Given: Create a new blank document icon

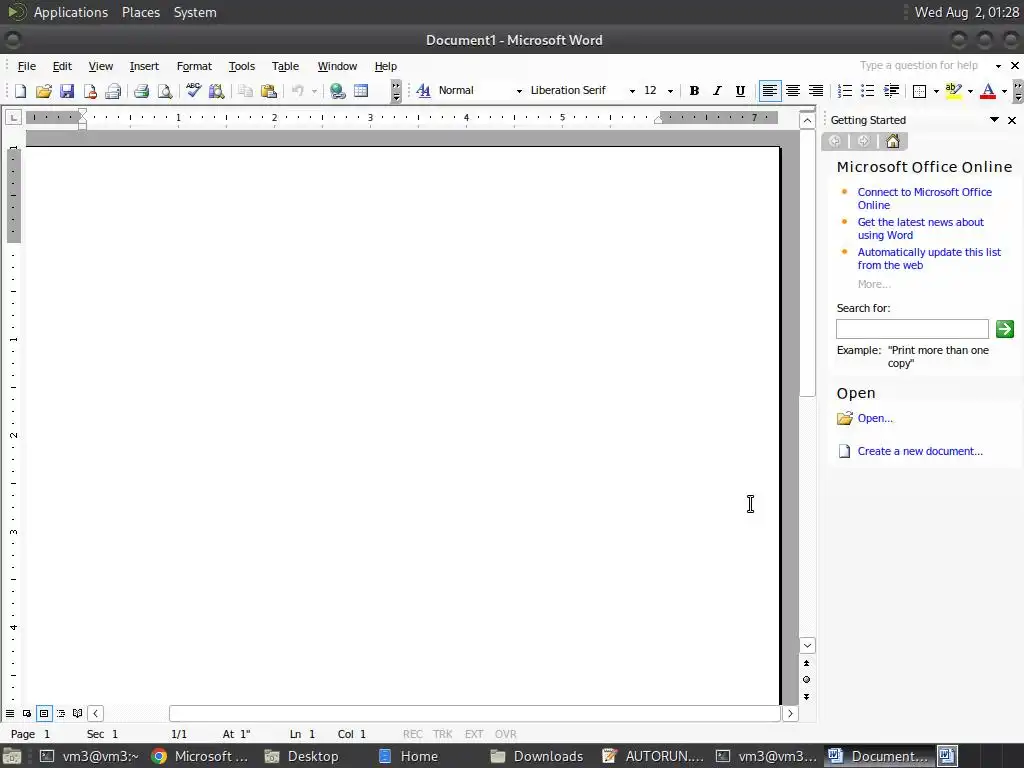Looking at the screenshot, I should coord(20,91).
